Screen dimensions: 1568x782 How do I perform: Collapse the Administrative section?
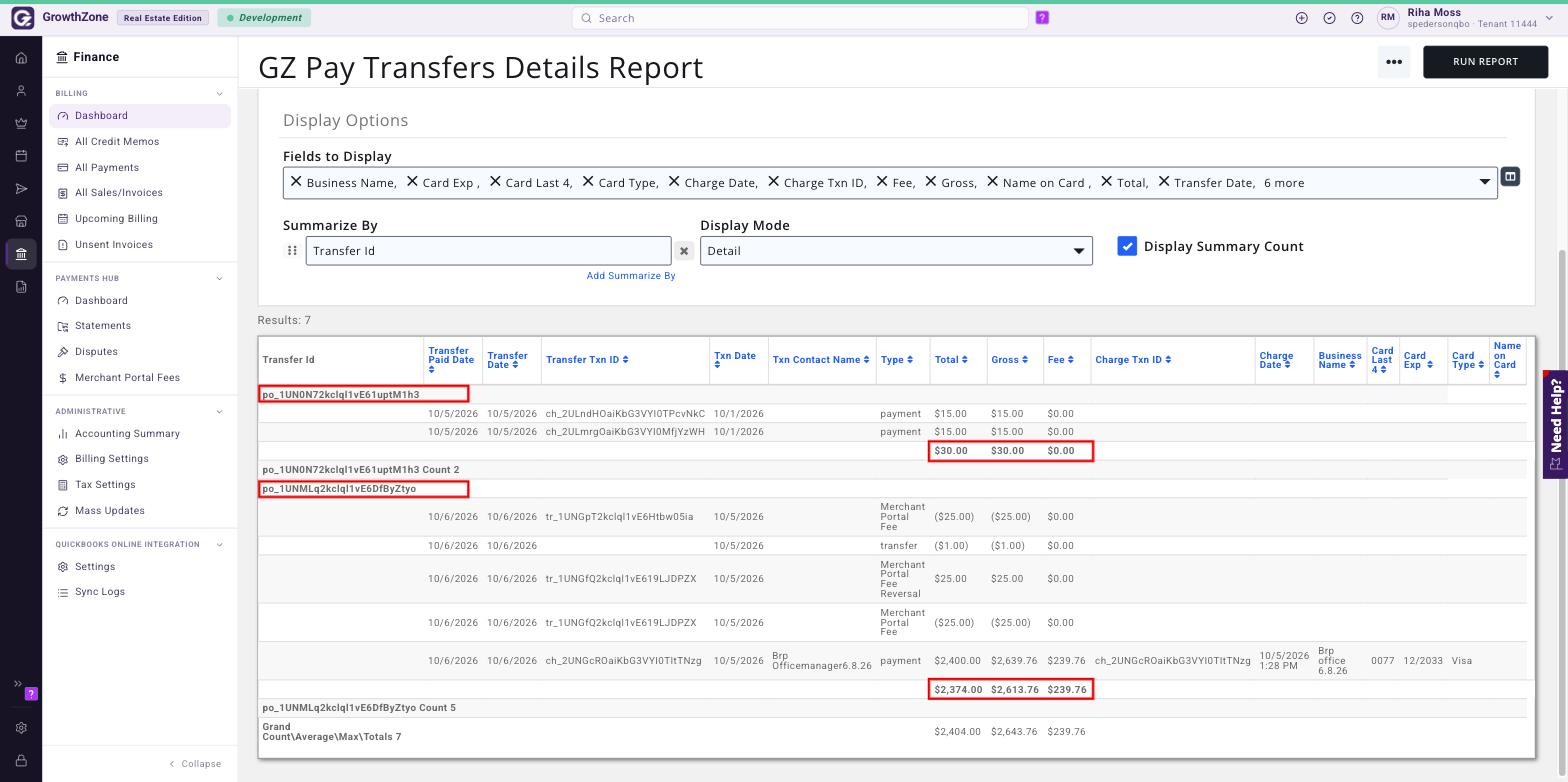coord(220,411)
